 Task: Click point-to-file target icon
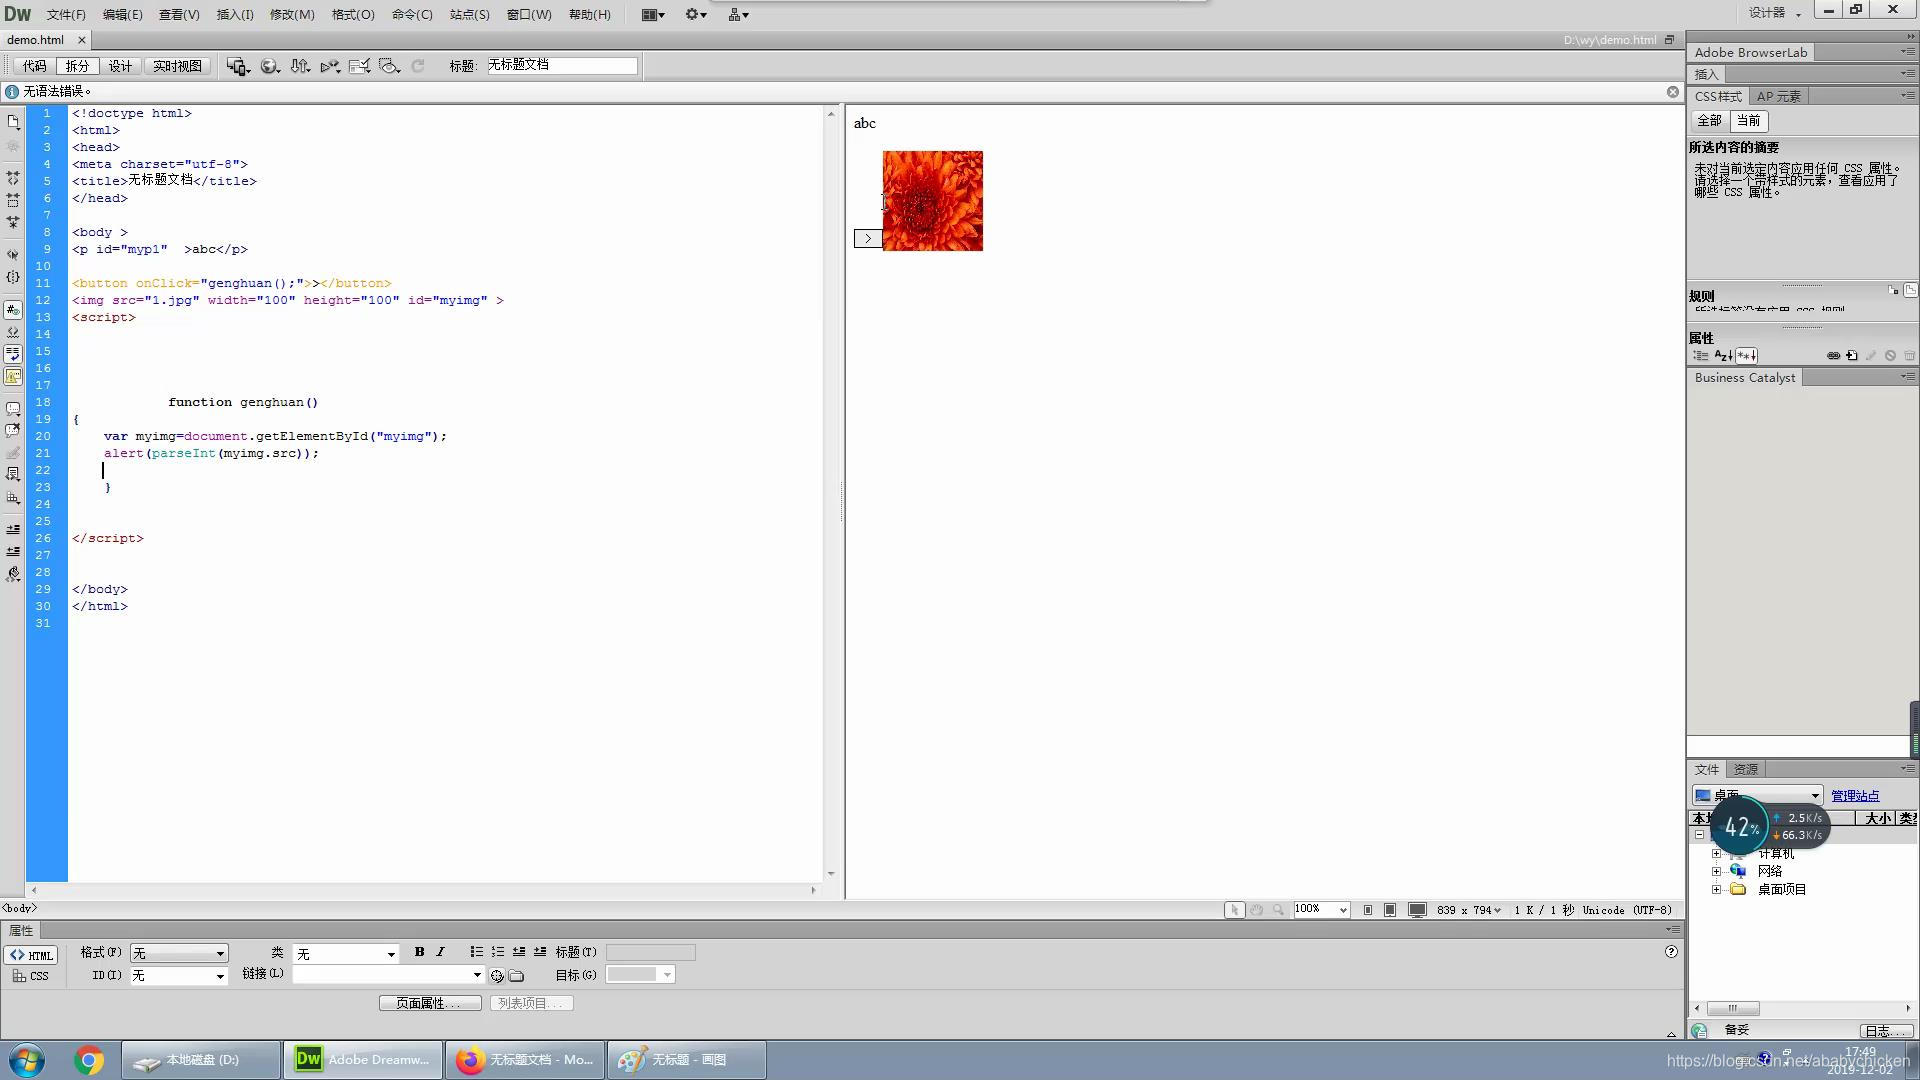[497, 975]
